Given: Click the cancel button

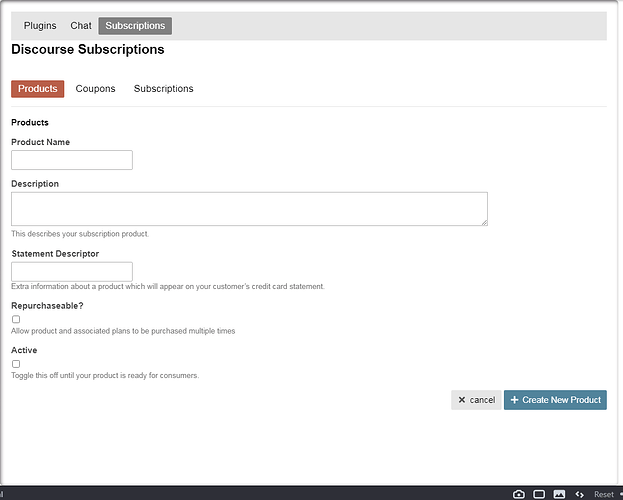Looking at the screenshot, I should (476, 400).
